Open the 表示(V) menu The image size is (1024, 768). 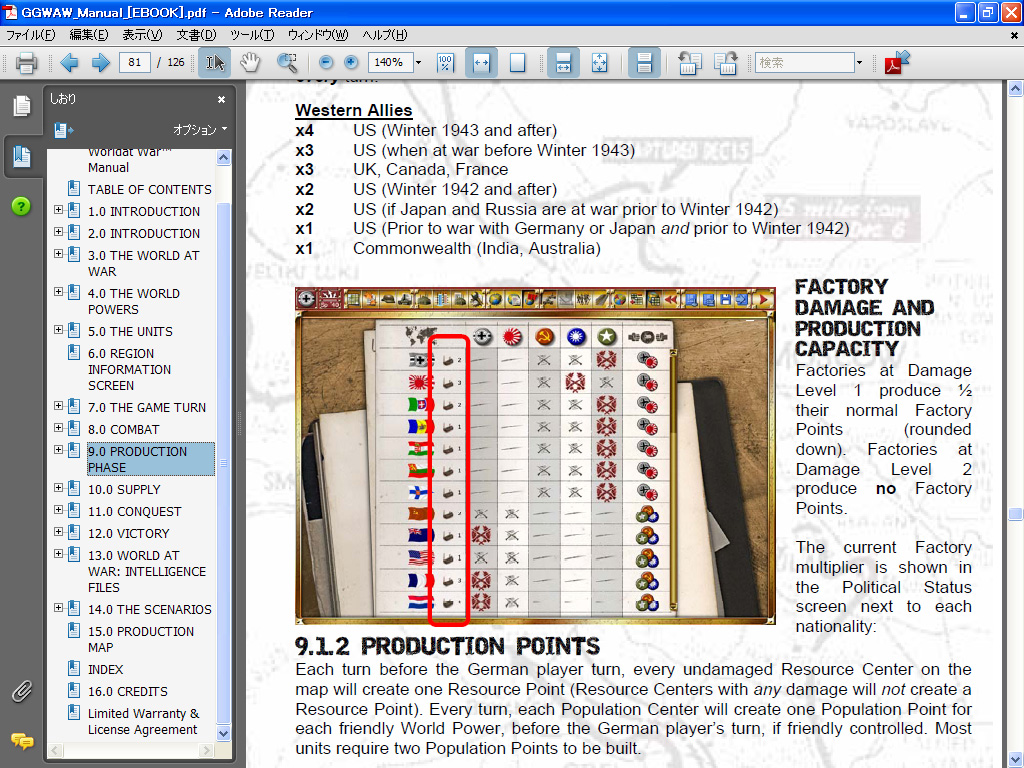tap(142, 35)
